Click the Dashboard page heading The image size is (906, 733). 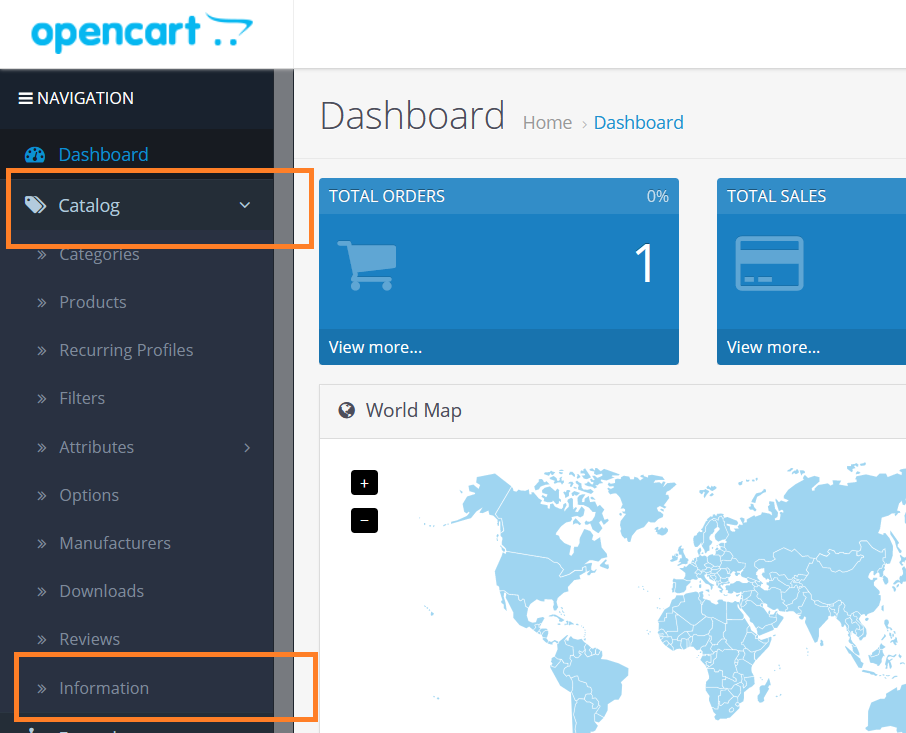pos(413,116)
